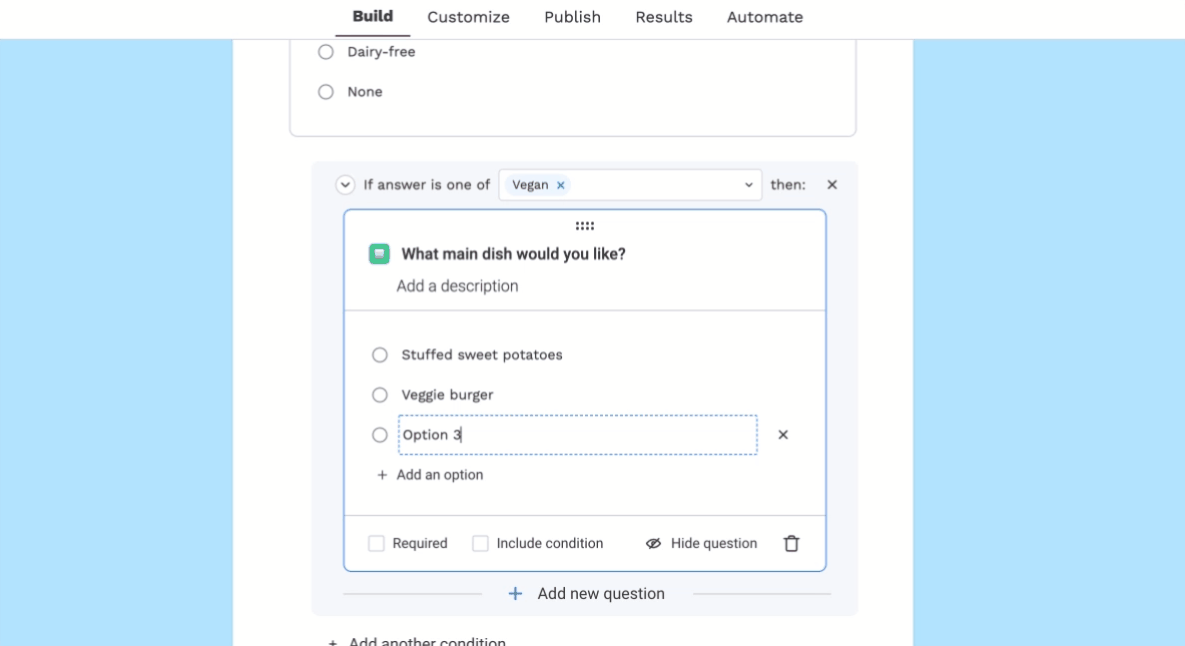
Task: Click the green question type icon
Action: tap(379, 254)
